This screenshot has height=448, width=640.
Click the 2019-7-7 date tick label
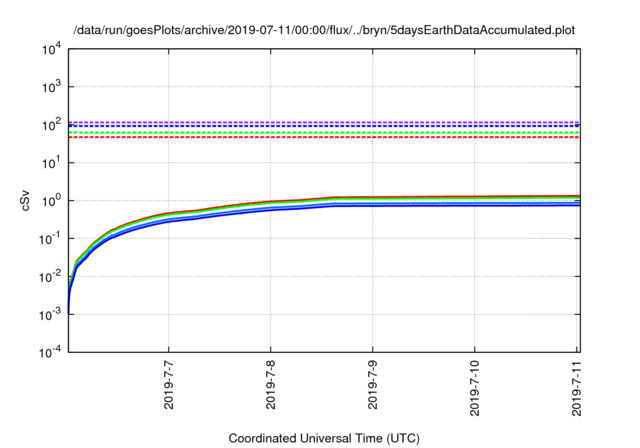168,385
